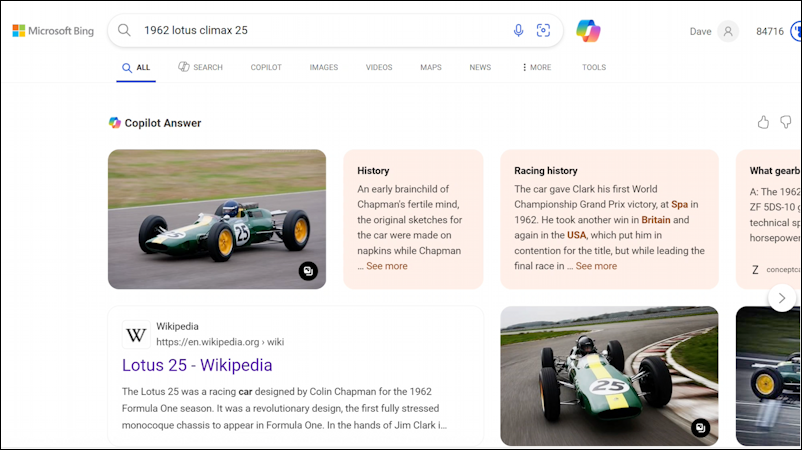Open the Lotus 25 - Wikipedia link

pos(197,365)
